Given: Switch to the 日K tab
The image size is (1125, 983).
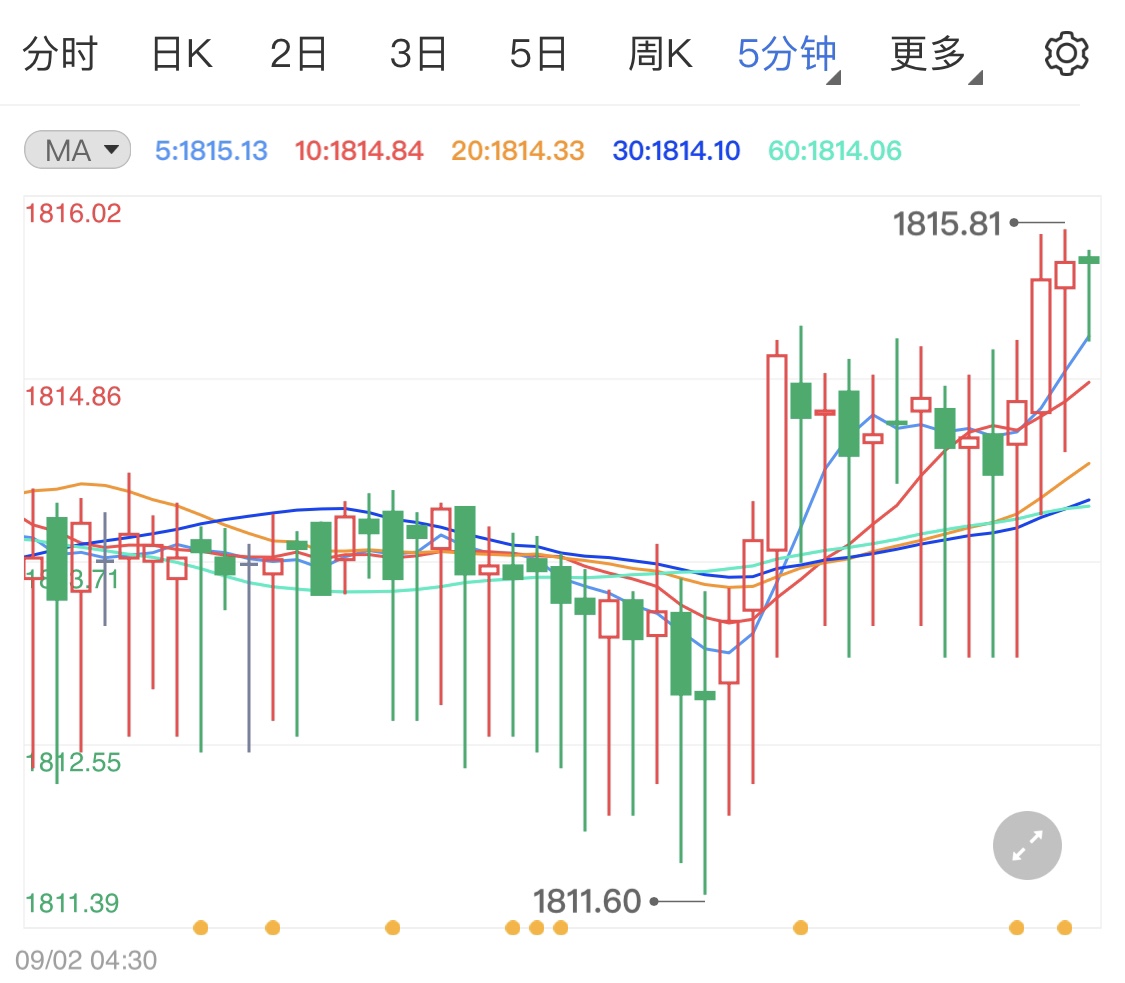Looking at the screenshot, I should coord(182,54).
